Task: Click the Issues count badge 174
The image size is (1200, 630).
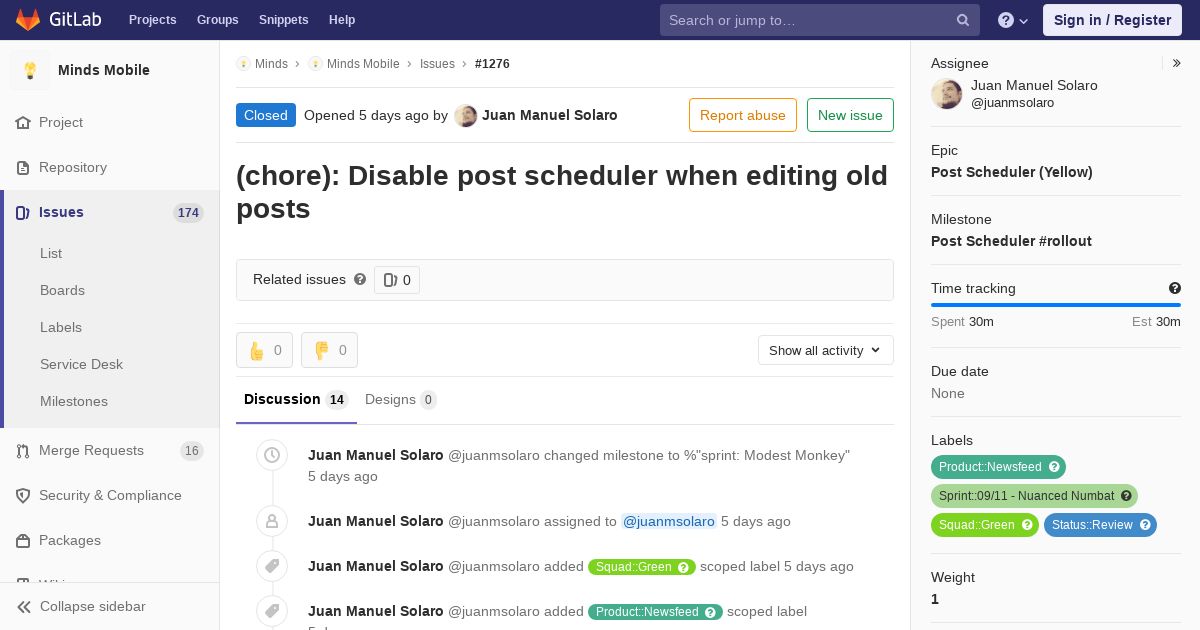Action: tap(188, 213)
